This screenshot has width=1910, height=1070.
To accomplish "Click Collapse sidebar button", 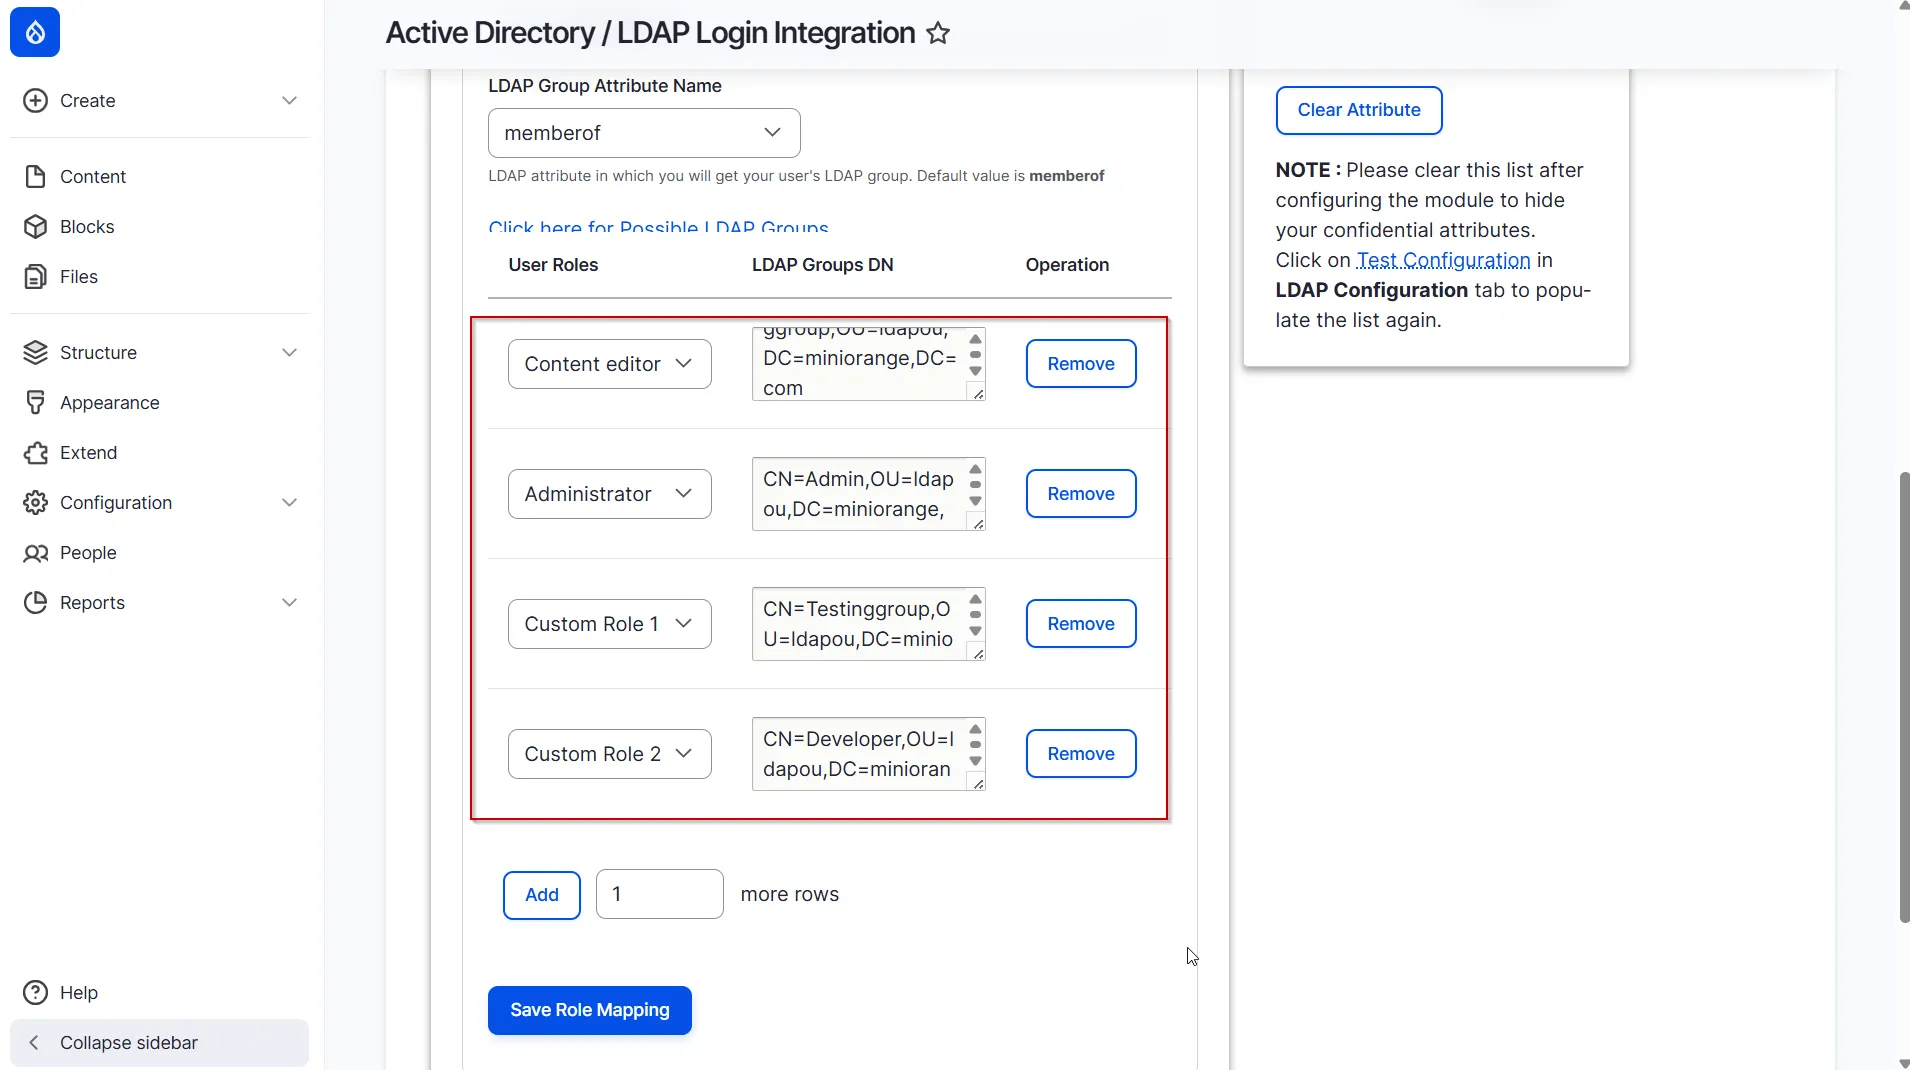I will coord(160,1043).
